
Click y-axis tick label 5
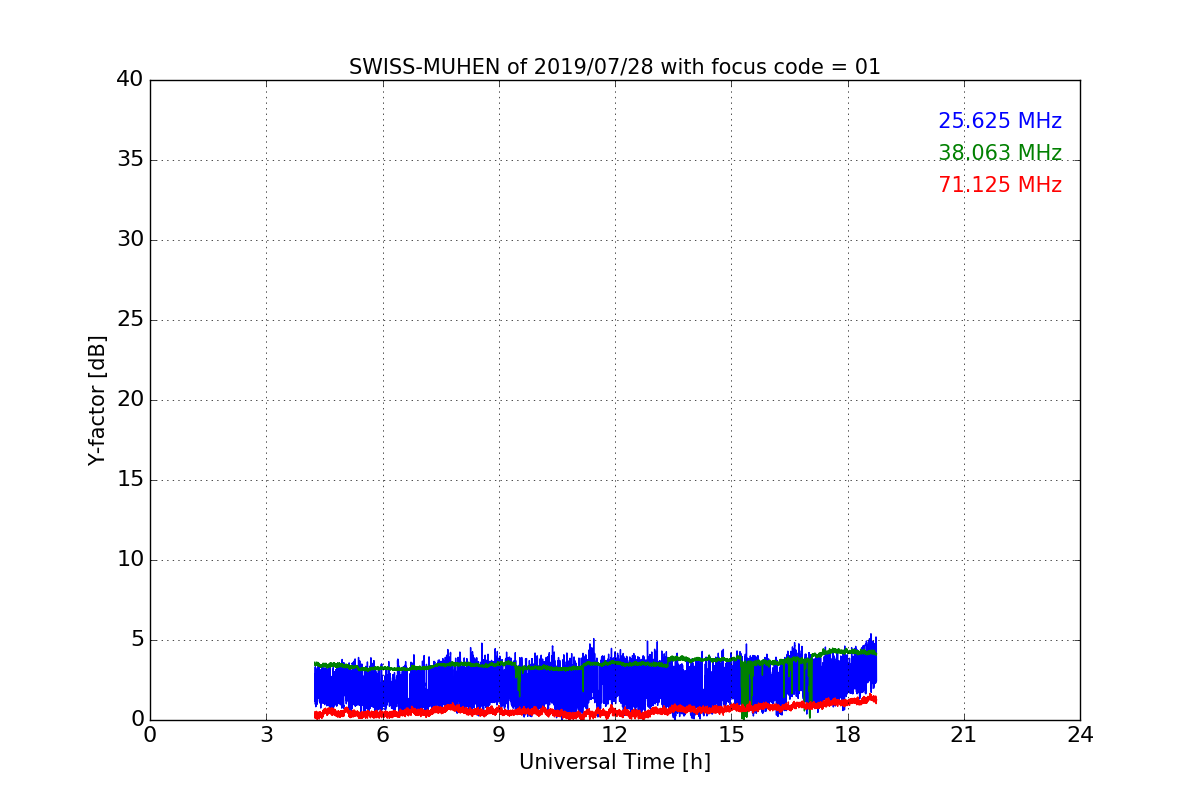tap(137, 640)
